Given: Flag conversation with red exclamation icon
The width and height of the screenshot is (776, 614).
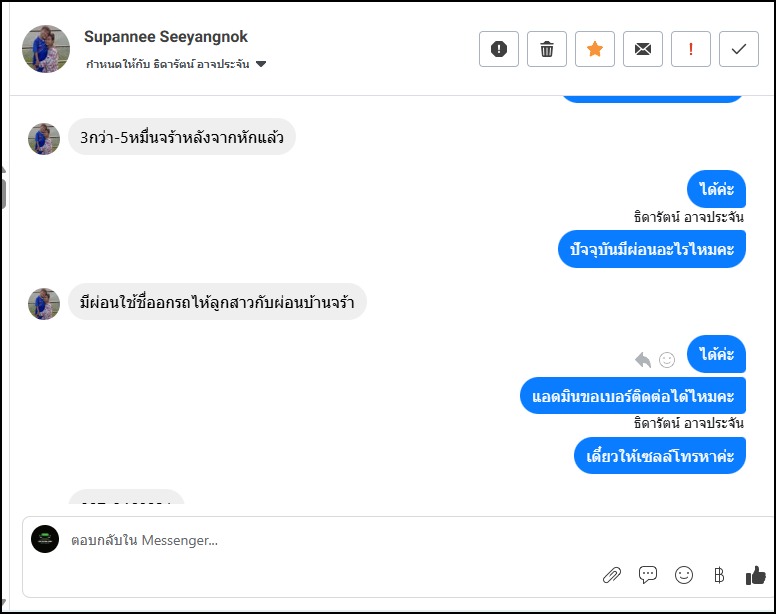Looking at the screenshot, I should tap(691, 49).
